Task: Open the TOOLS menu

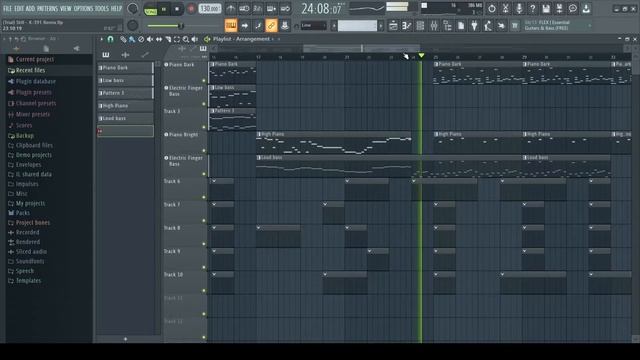Action: 102,8
